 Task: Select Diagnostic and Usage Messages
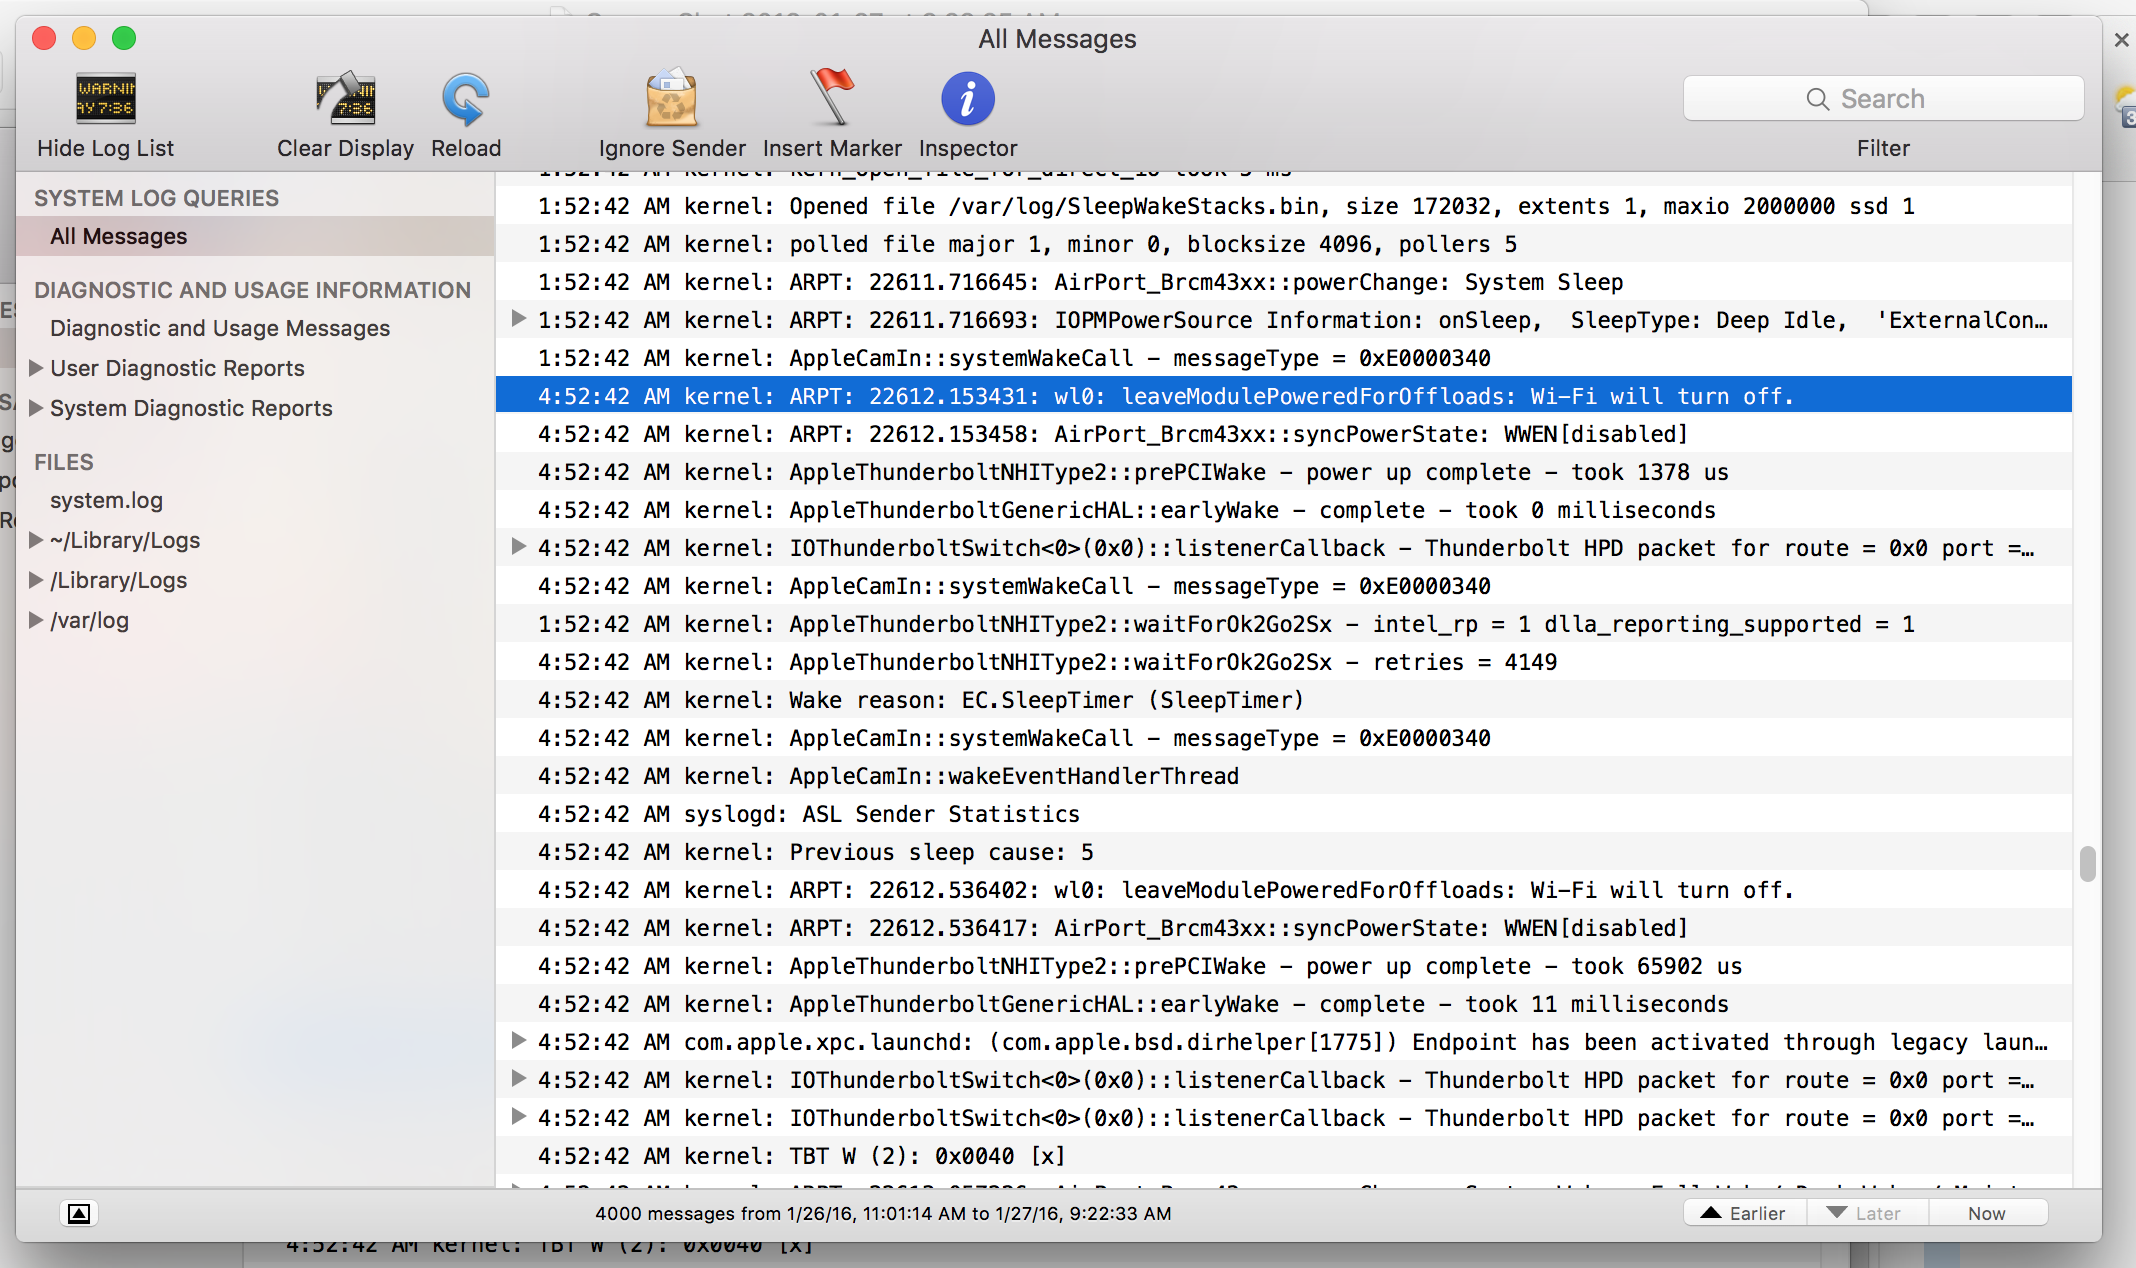[219, 328]
